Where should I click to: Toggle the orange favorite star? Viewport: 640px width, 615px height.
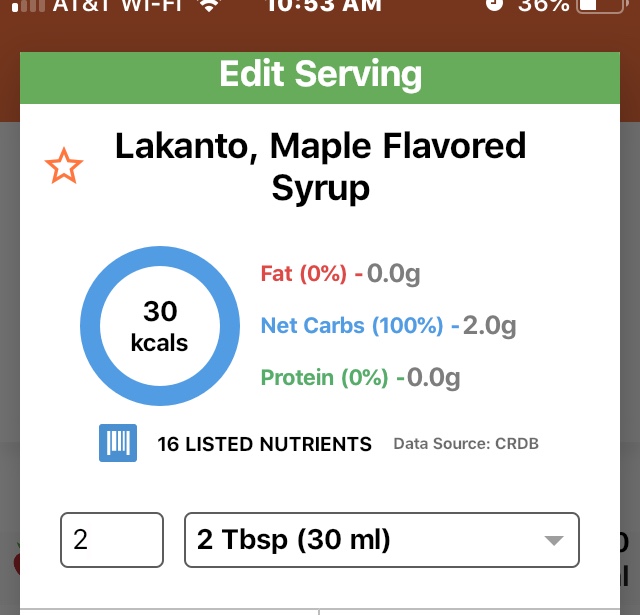coord(64,166)
